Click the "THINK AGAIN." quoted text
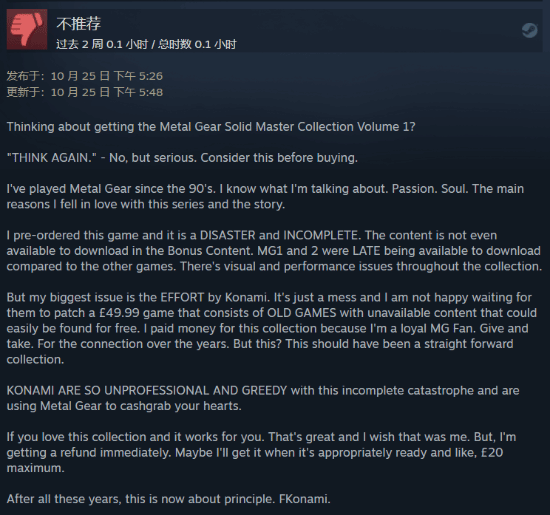Screen dimensions: 550x515 pos(52,158)
